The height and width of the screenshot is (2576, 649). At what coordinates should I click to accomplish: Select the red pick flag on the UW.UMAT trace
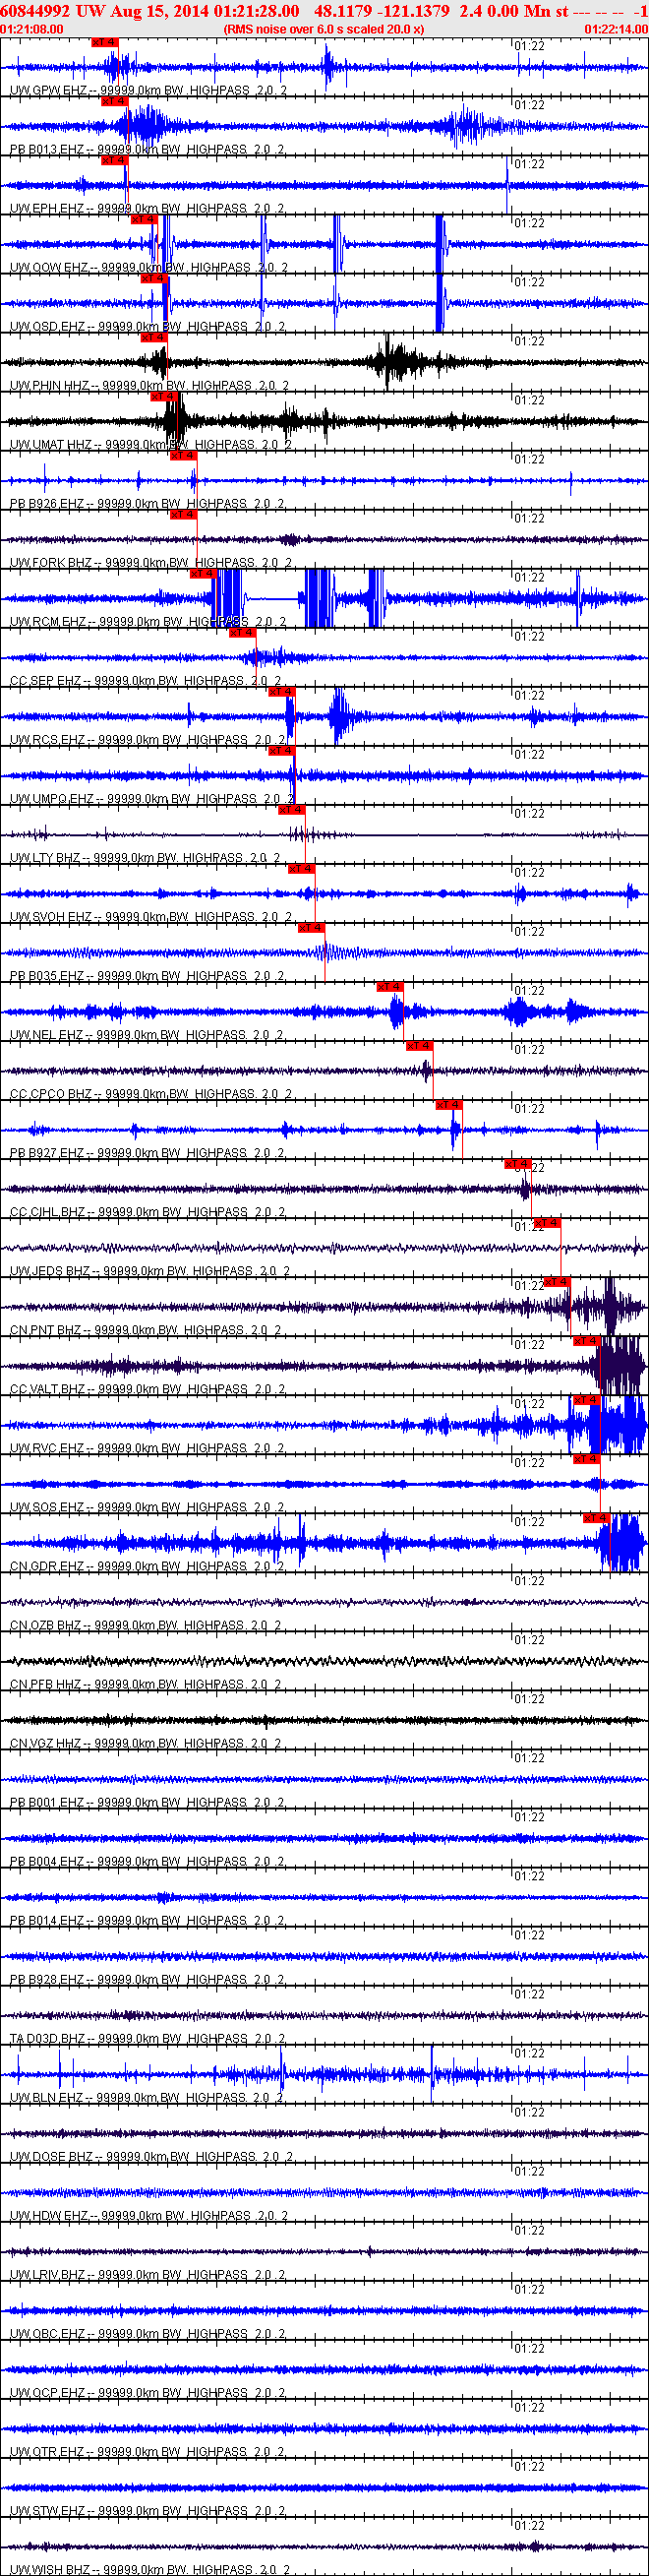(164, 396)
